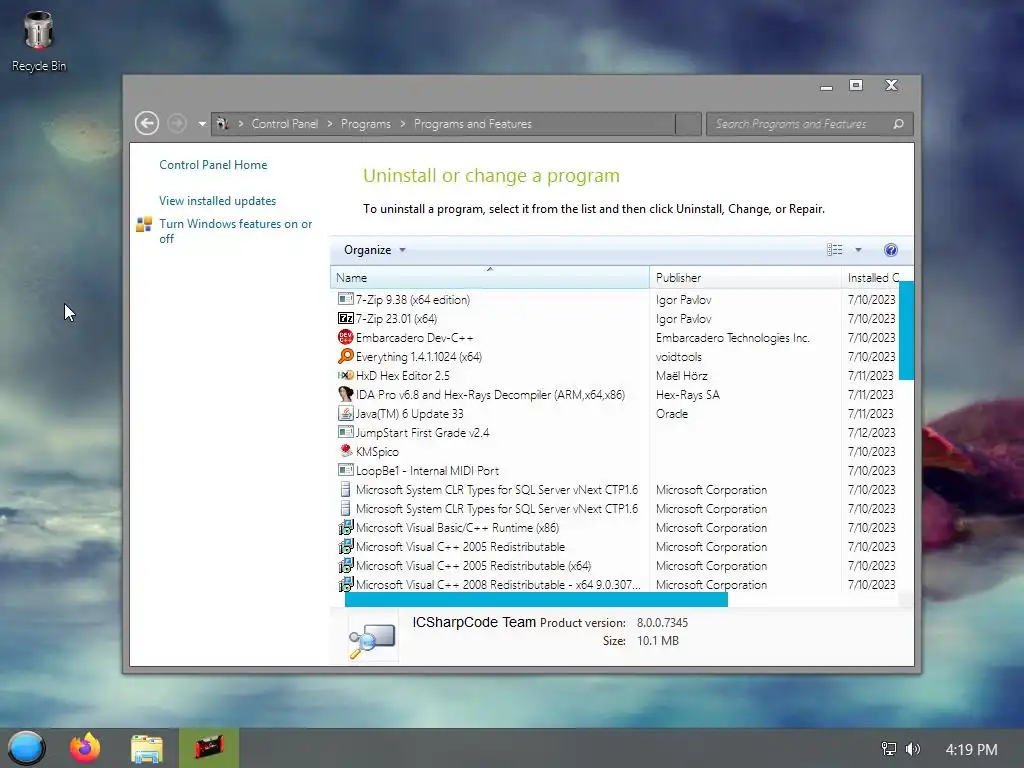Select Visual C++ 2005 Redistributable (x64) icon

tap(345, 566)
